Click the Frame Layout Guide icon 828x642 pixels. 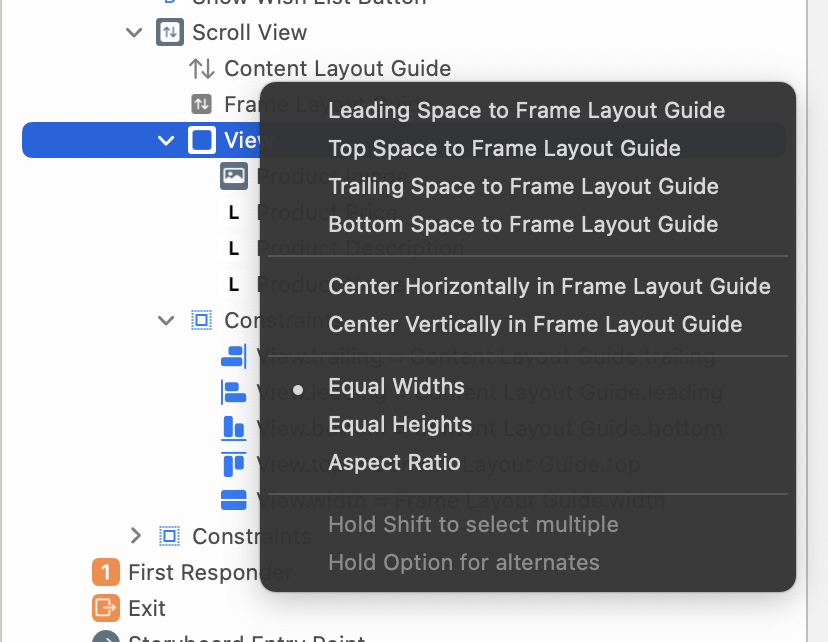coord(202,104)
